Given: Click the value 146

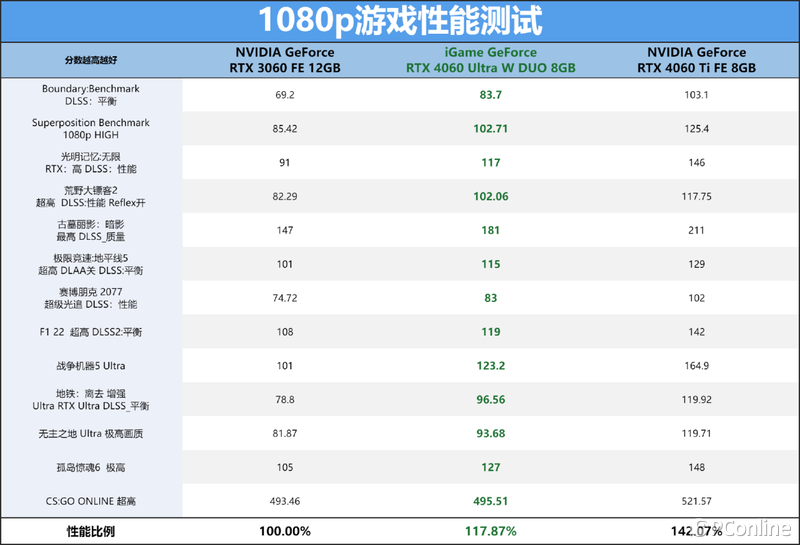Looking at the screenshot, I should click(x=696, y=163).
